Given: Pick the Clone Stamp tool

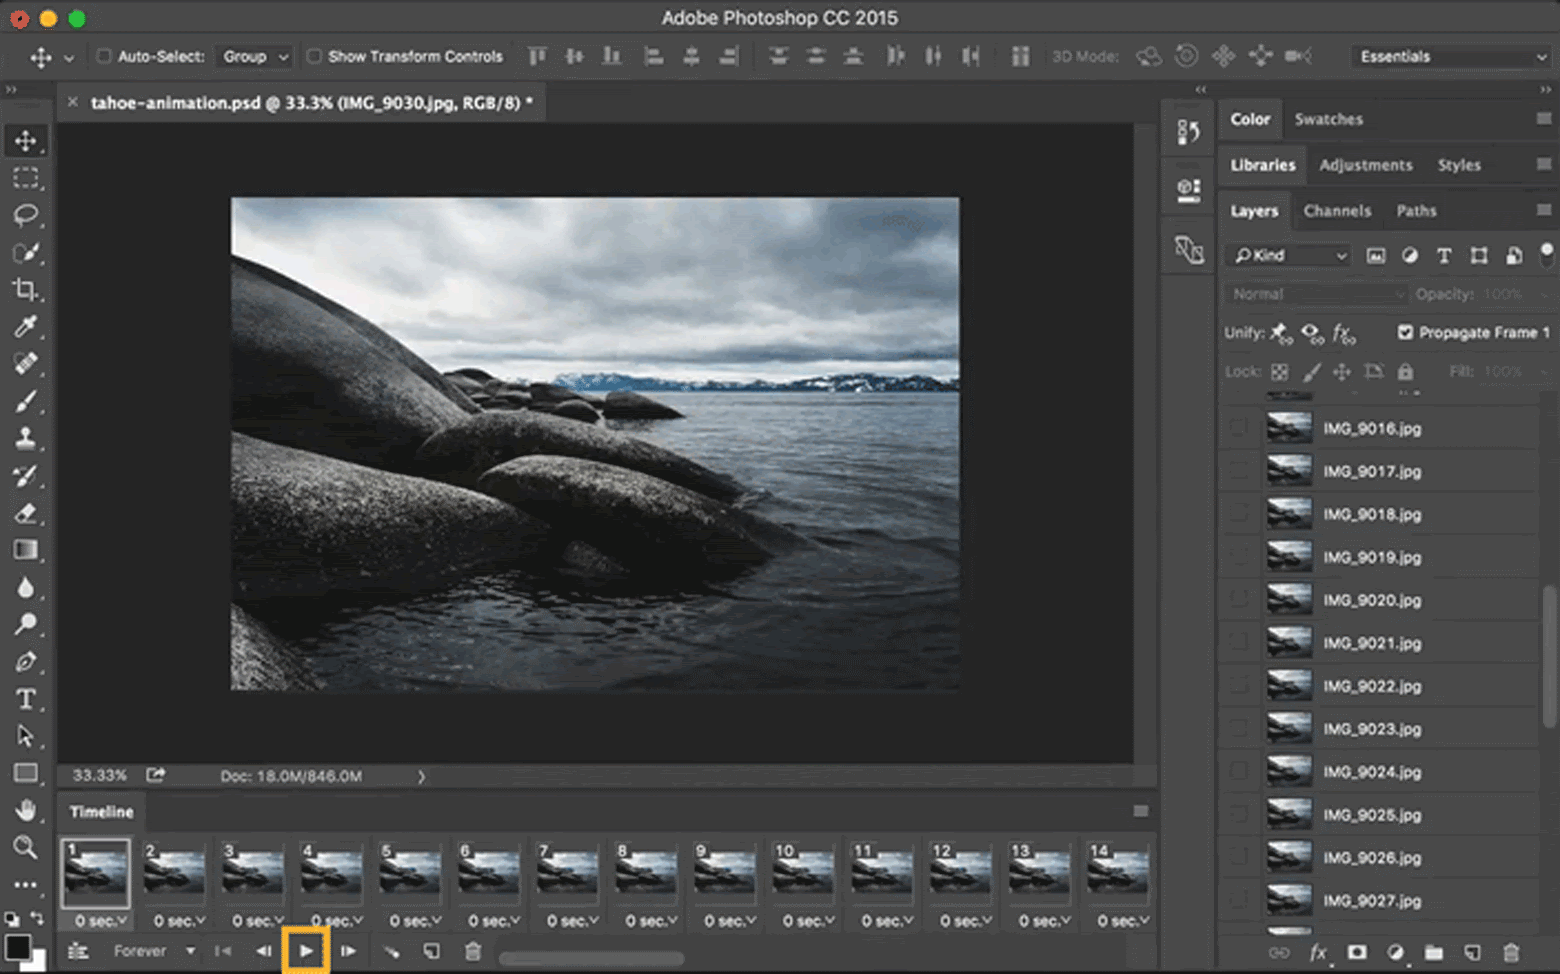Looking at the screenshot, I should 26,438.
